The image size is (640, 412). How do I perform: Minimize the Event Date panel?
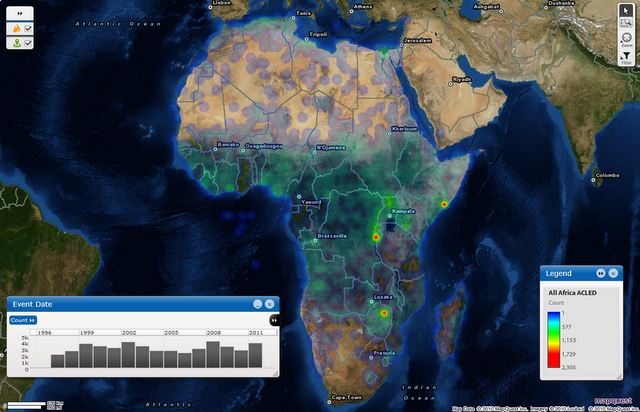pos(257,303)
